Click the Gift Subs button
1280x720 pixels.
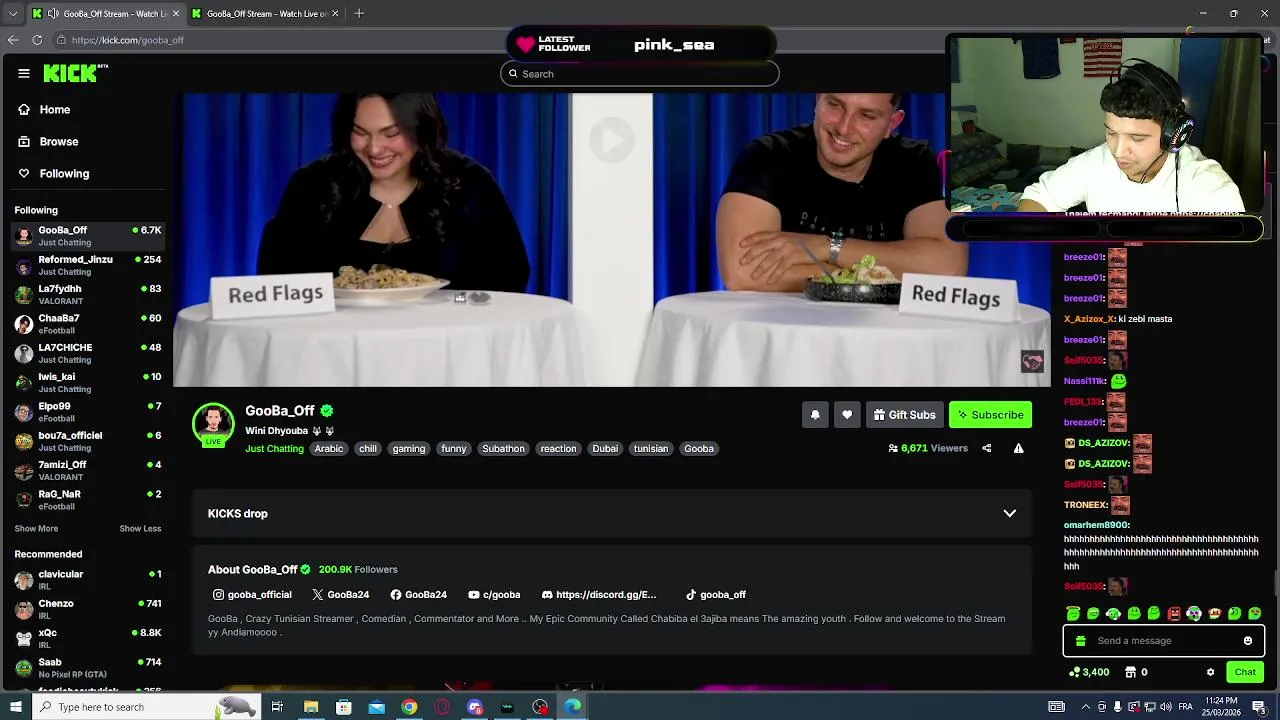[904, 415]
